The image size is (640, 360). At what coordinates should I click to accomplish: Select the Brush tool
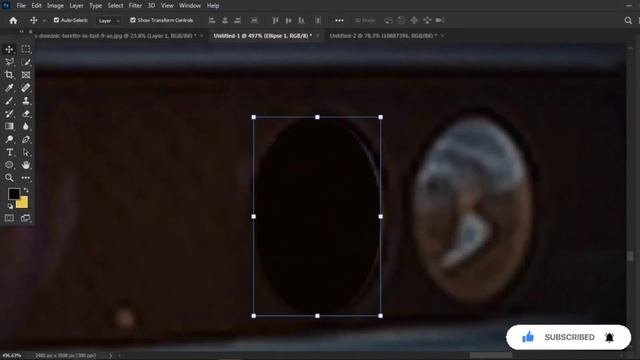(x=9, y=101)
